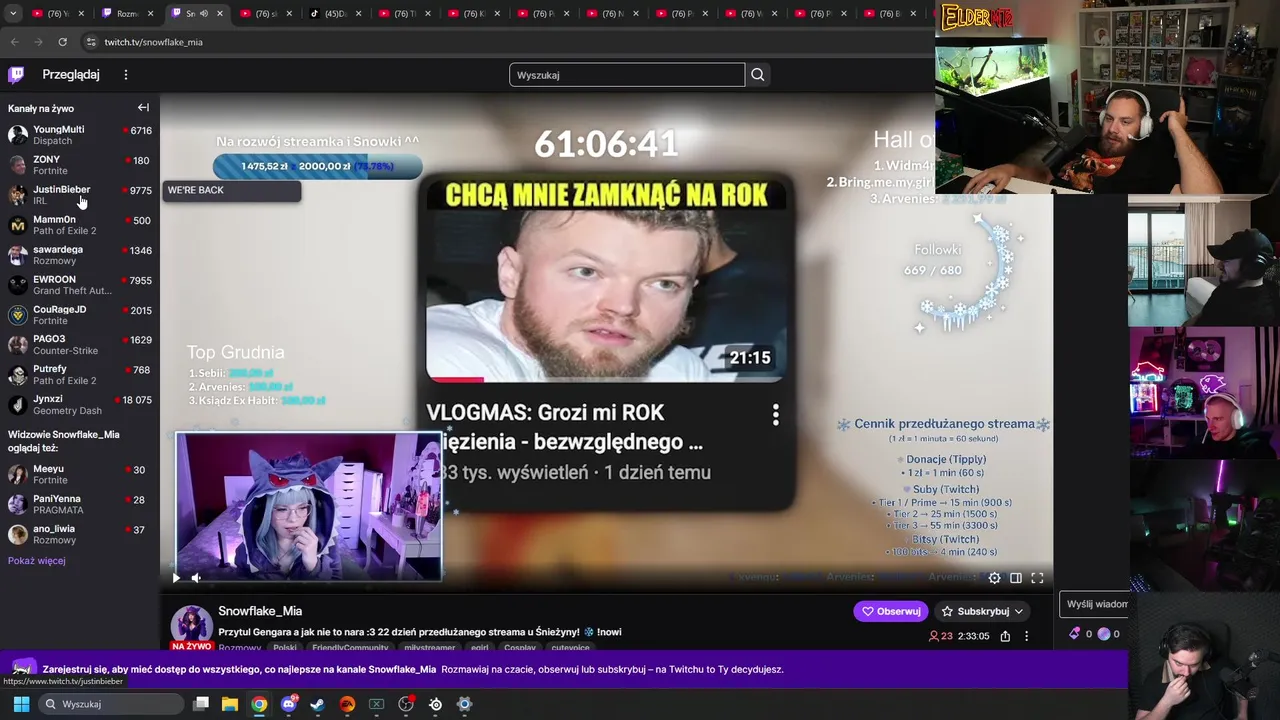View site information icon in address bar
1280x720 pixels.
pos(91,42)
